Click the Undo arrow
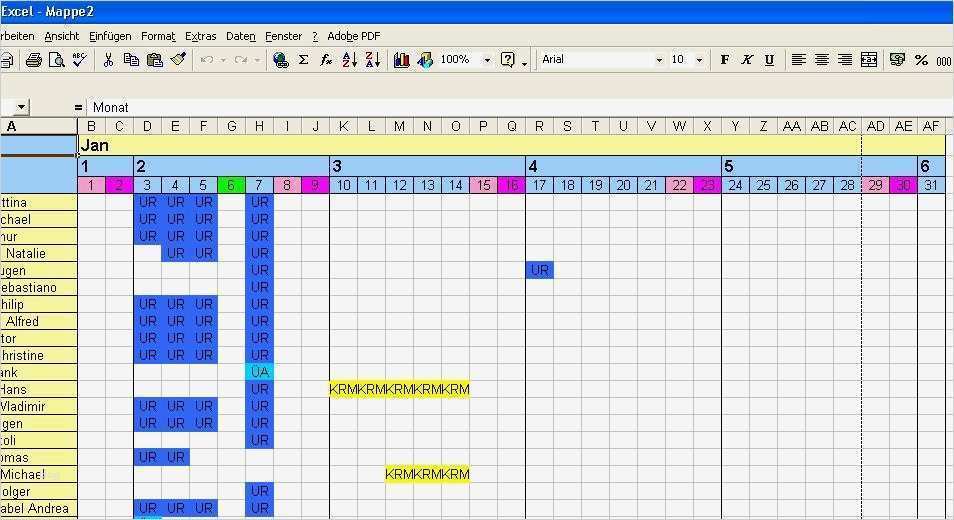954x520 pixels. click(207, 60)
